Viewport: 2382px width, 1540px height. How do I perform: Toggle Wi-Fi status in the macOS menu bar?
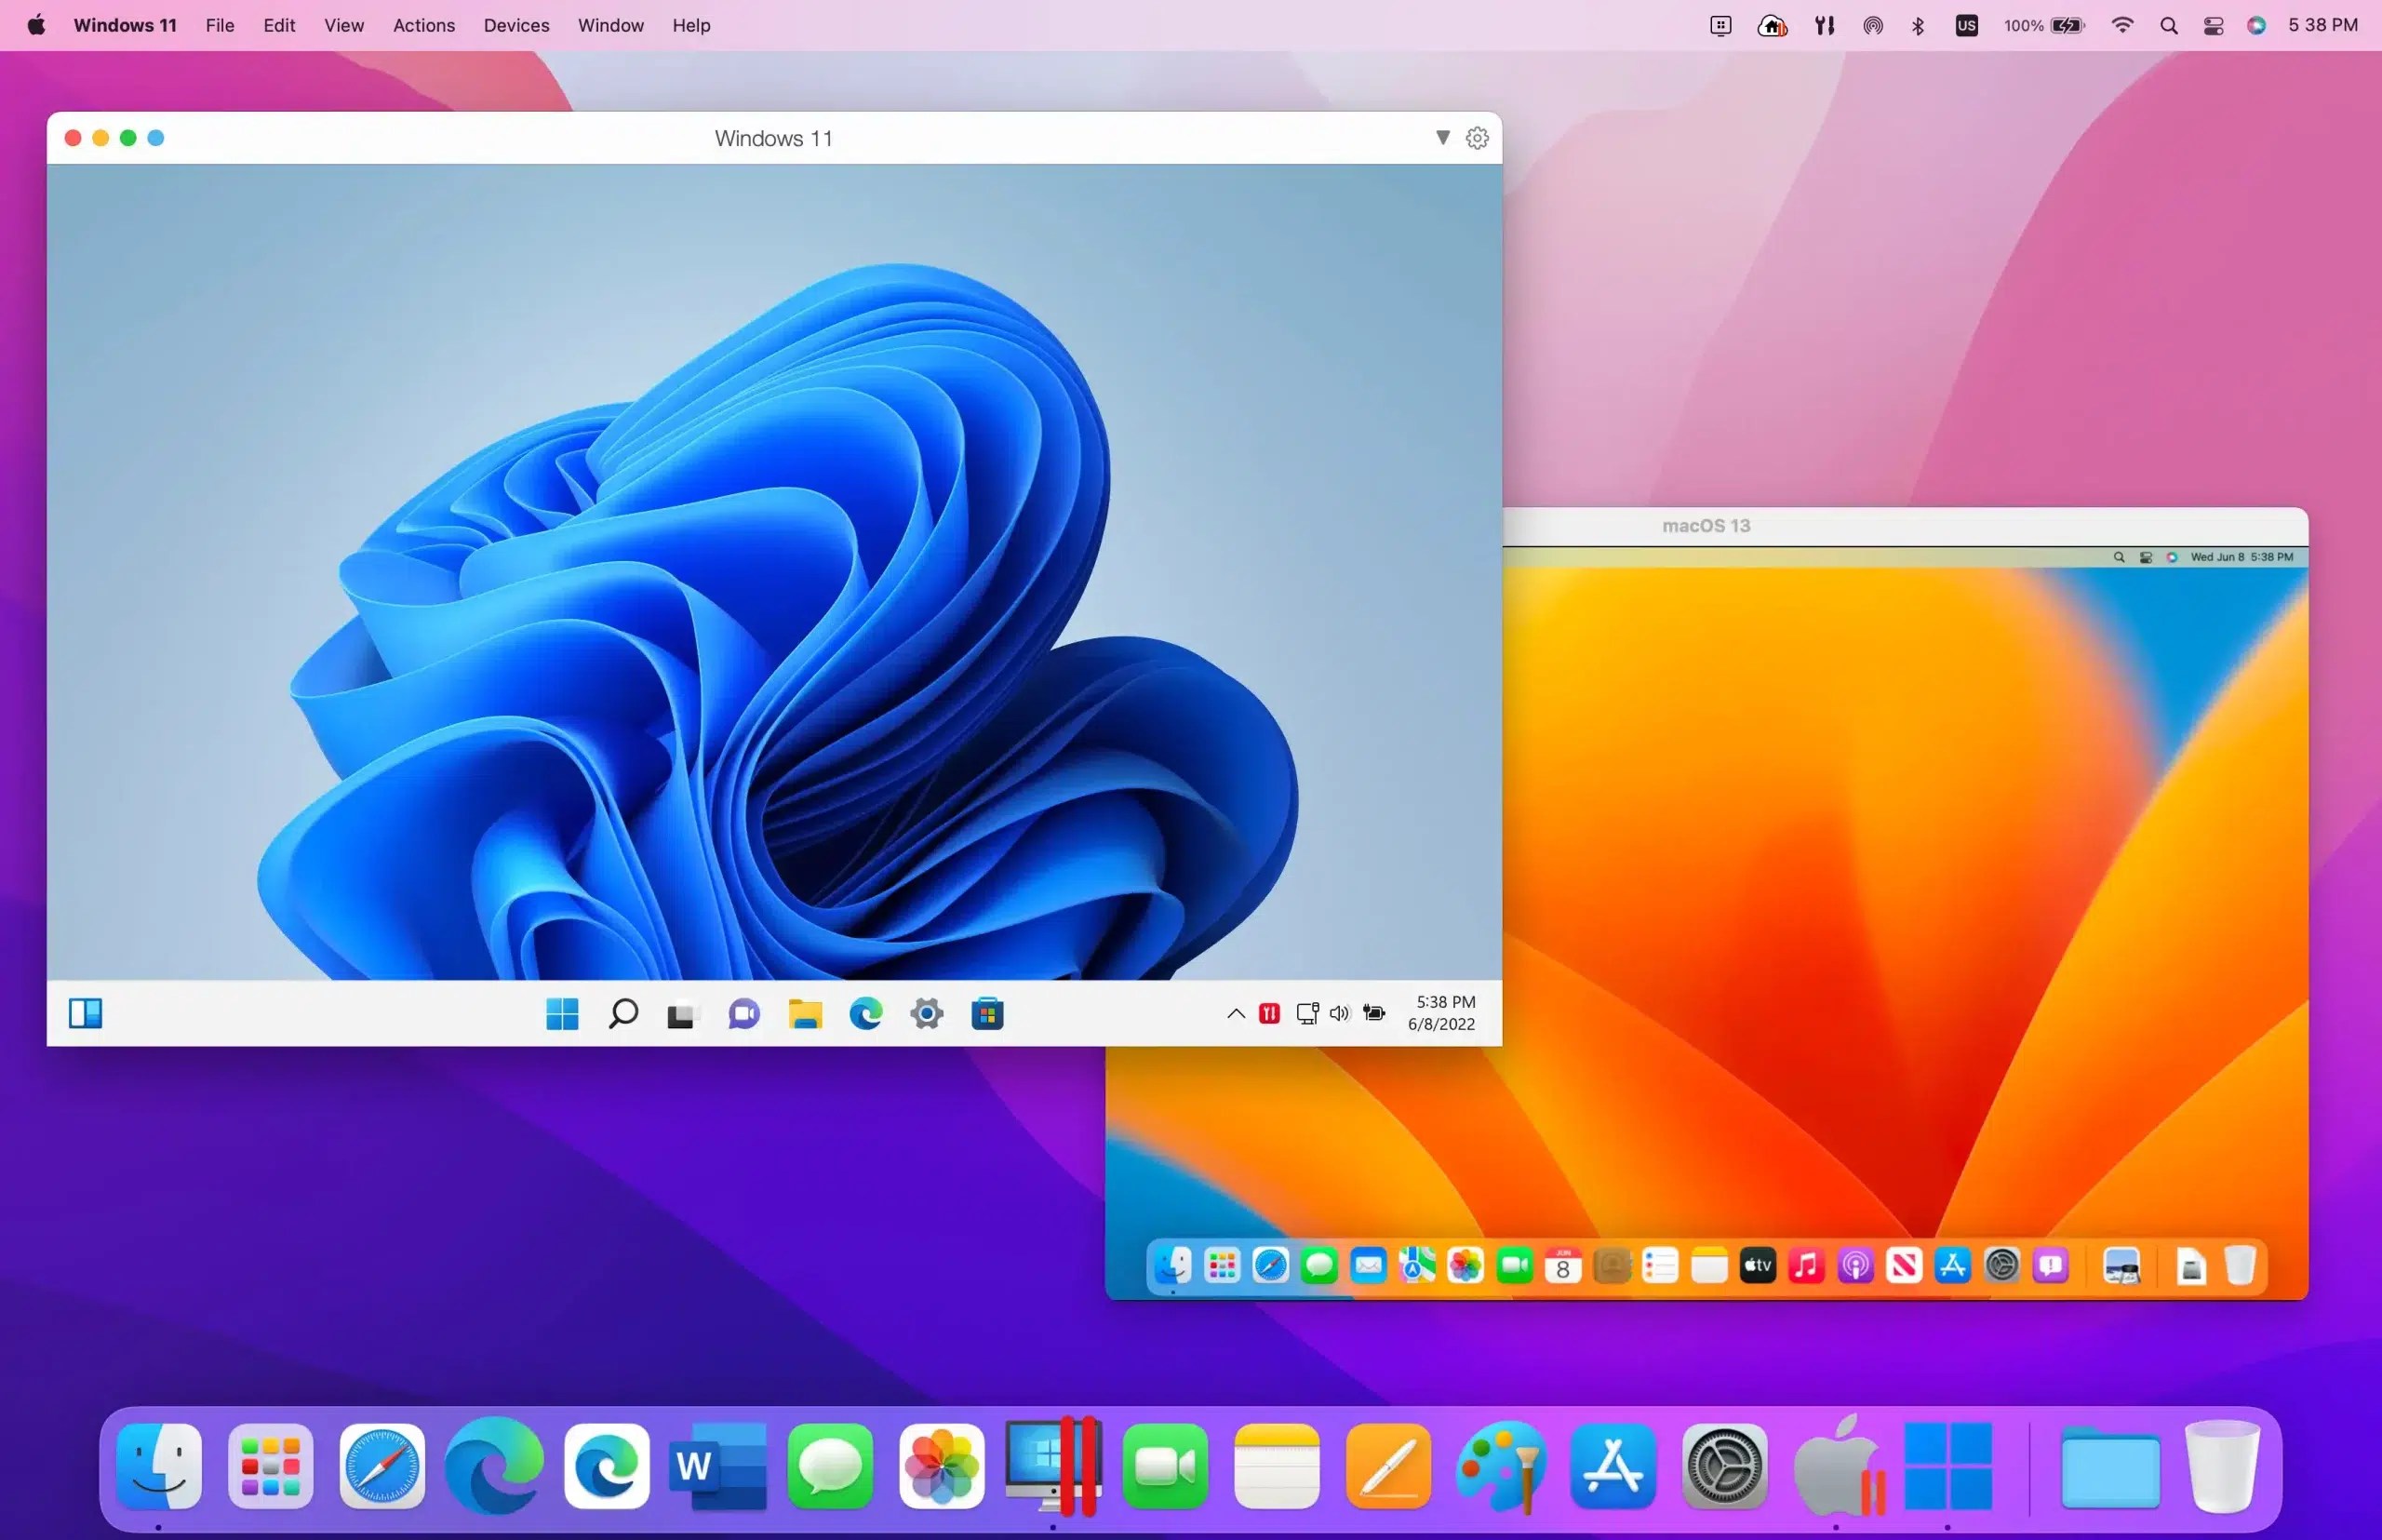pyautogui.click(x=2122, y=25)
